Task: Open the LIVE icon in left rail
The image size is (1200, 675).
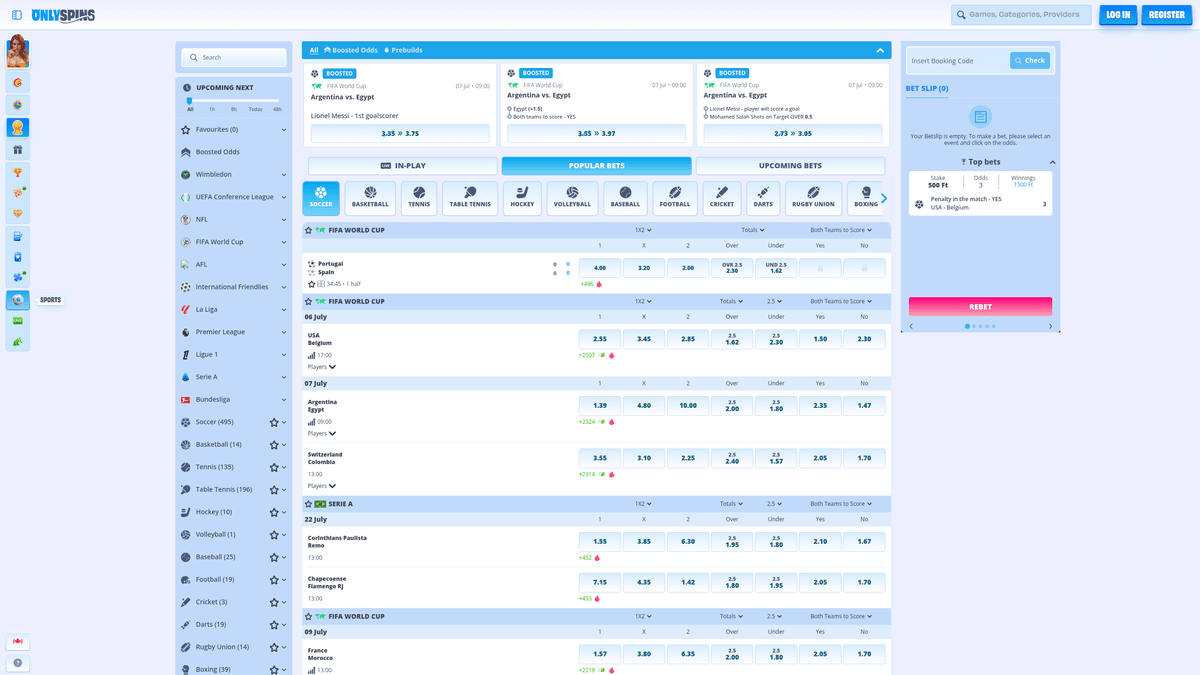Action: [x=17, y=321]
